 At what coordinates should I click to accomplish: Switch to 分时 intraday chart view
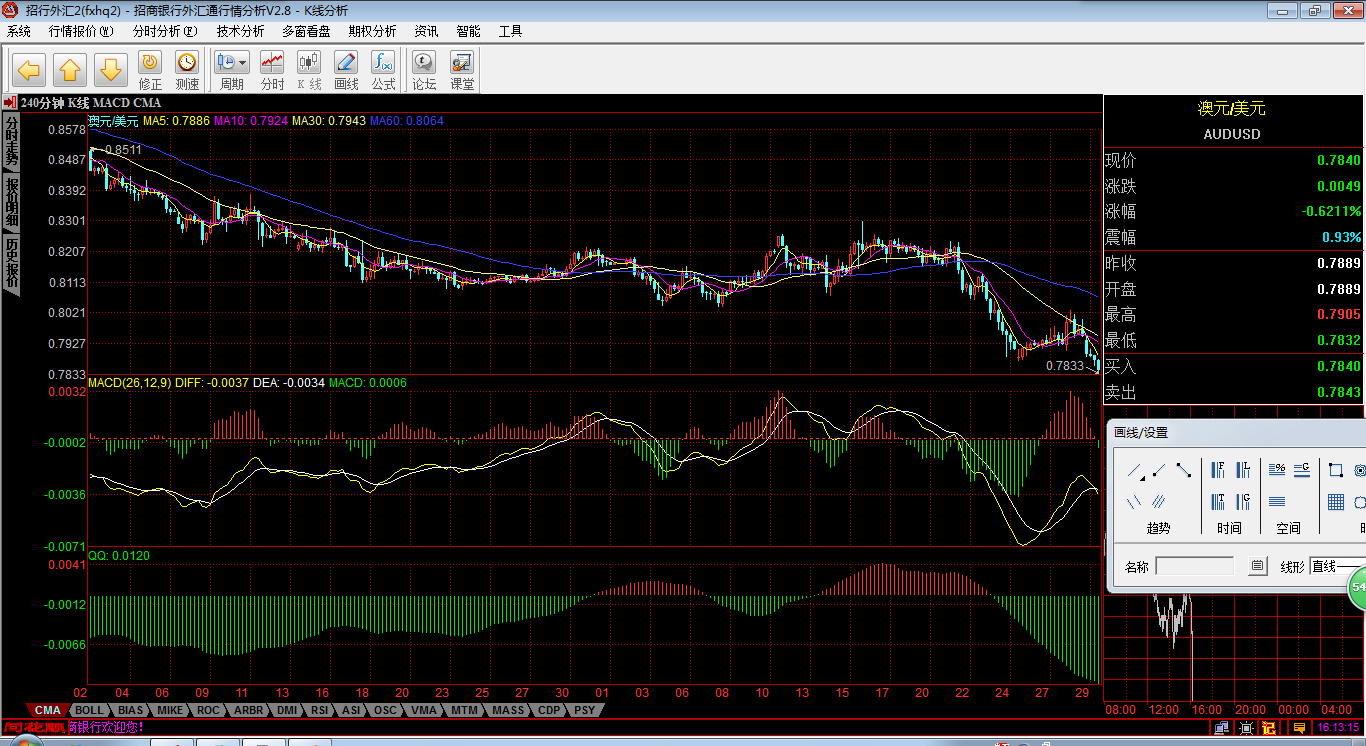click(x=272, y=70)
